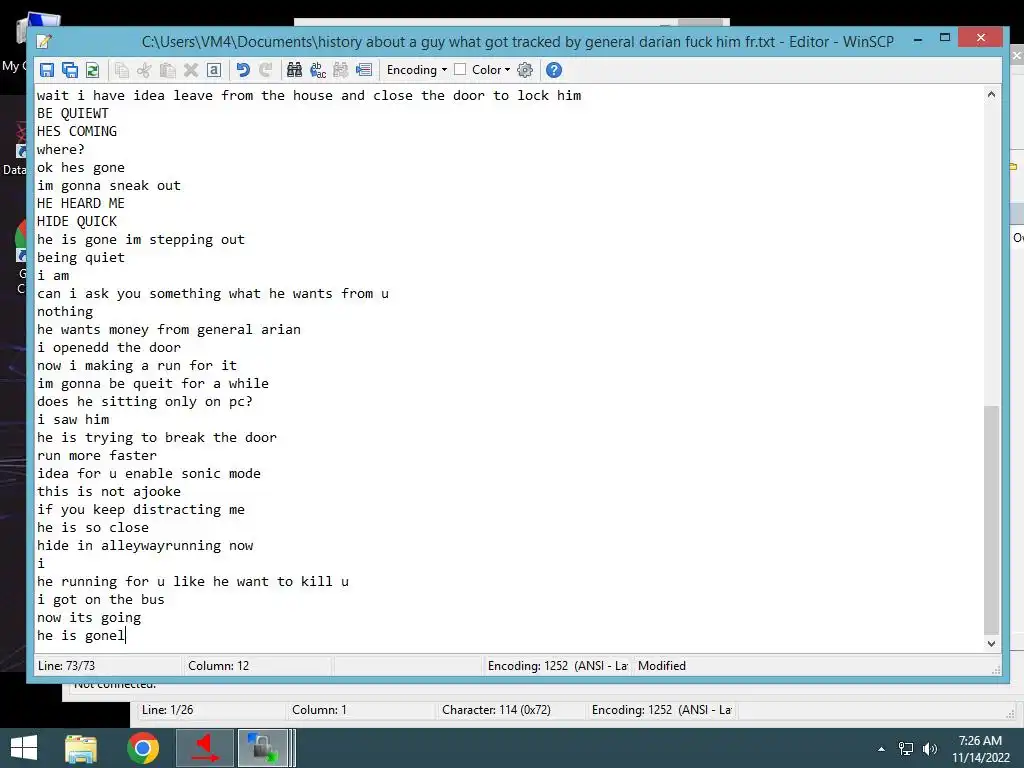The height and width of the screenshot is (768, 1024).
Task: Switch to WinSCP taskbar button
Action: [x=264, y=748]
